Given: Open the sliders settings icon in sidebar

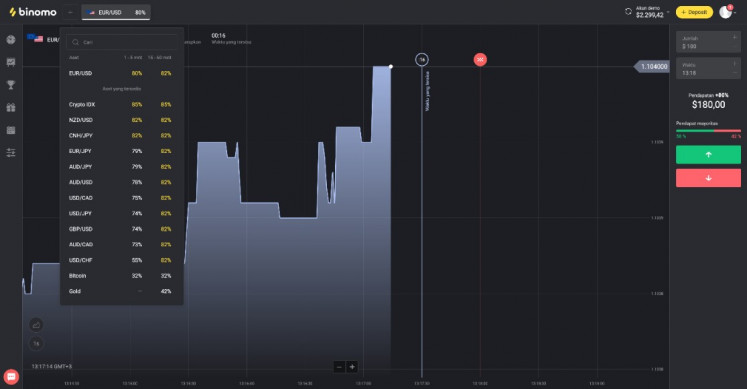Looking at the screenshot, I should click(10, 153).
